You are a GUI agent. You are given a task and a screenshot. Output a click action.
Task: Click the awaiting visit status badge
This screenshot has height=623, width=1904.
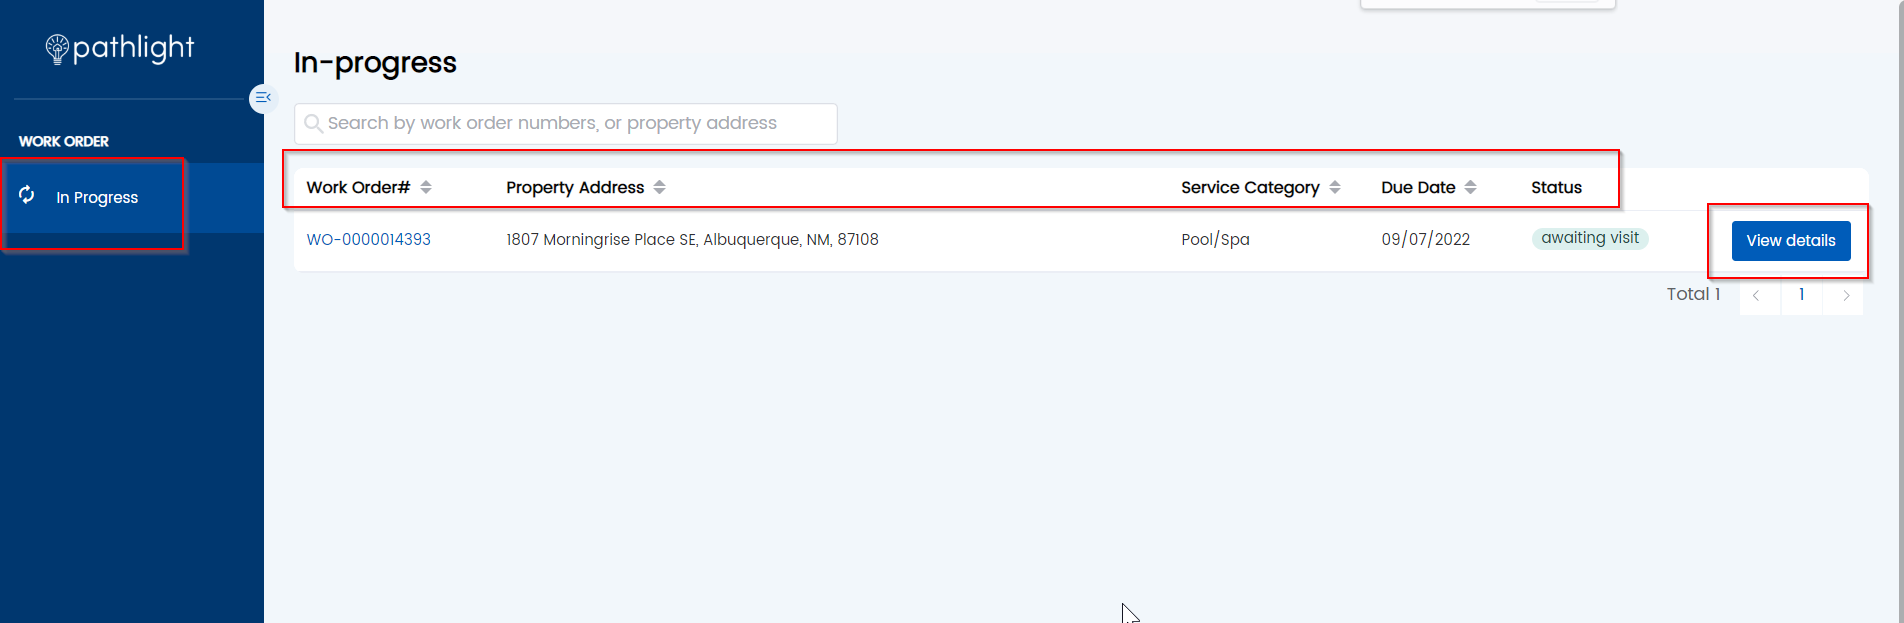point(1589,238)
